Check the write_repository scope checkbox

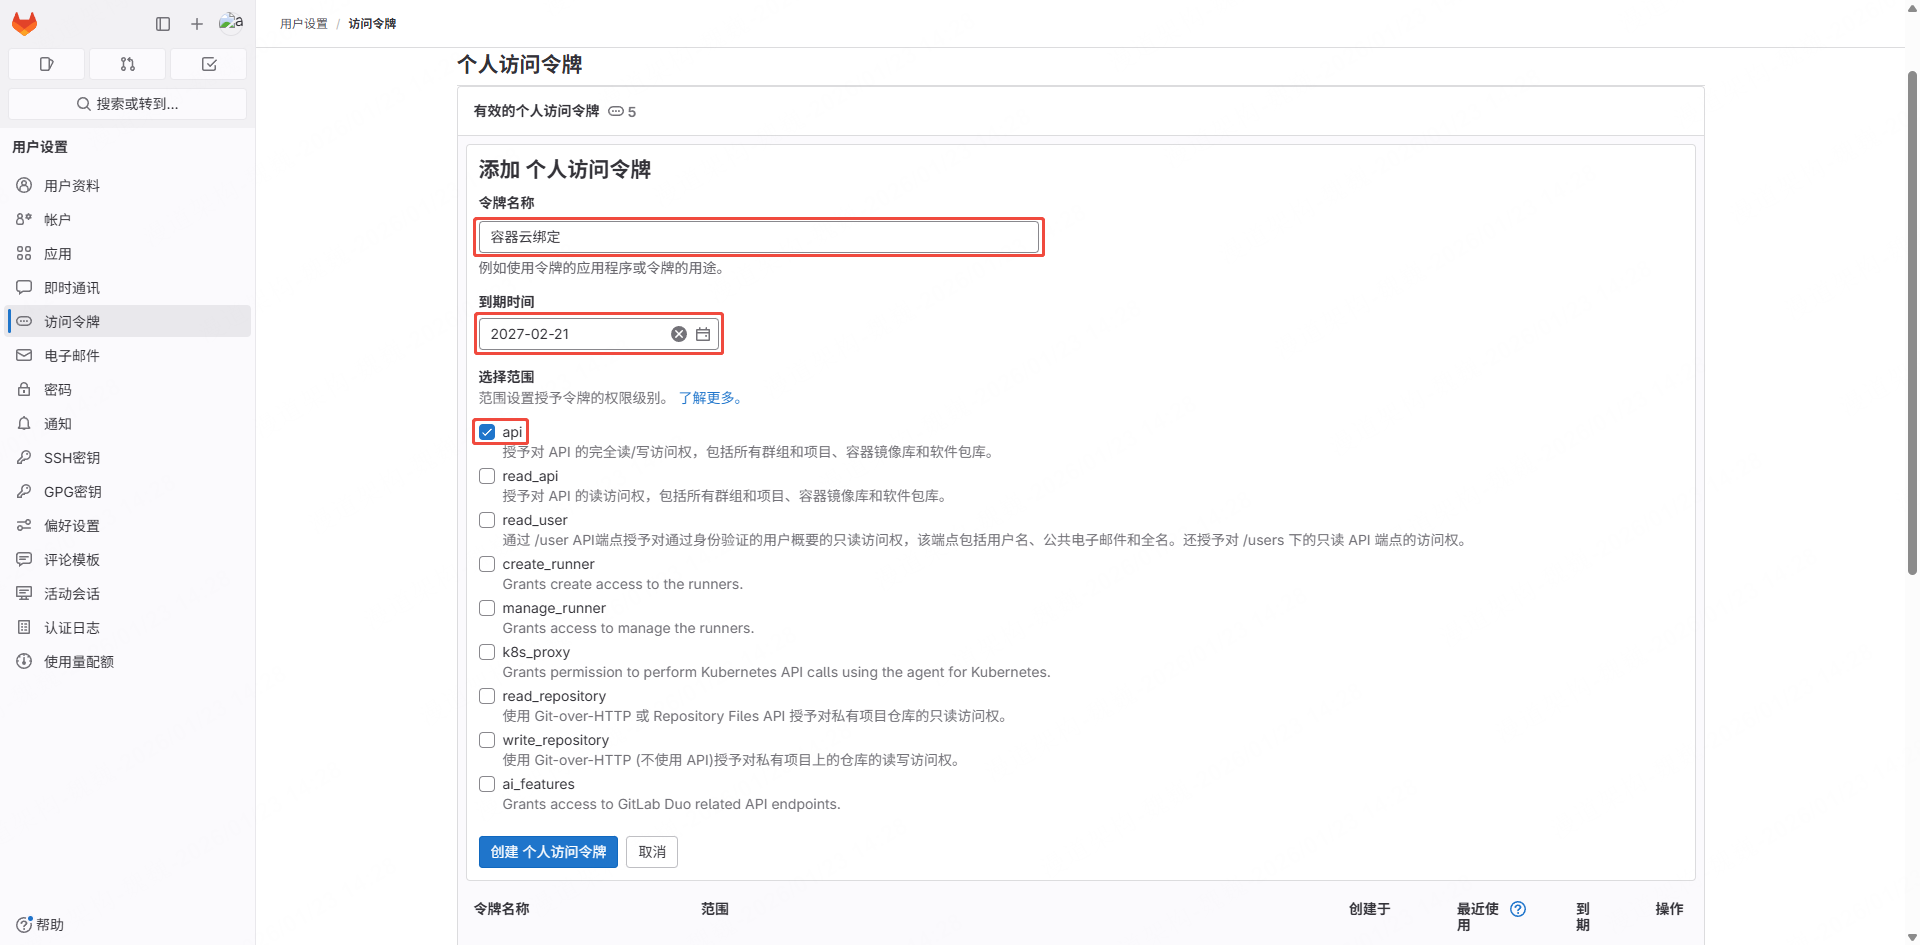(487, 740)
